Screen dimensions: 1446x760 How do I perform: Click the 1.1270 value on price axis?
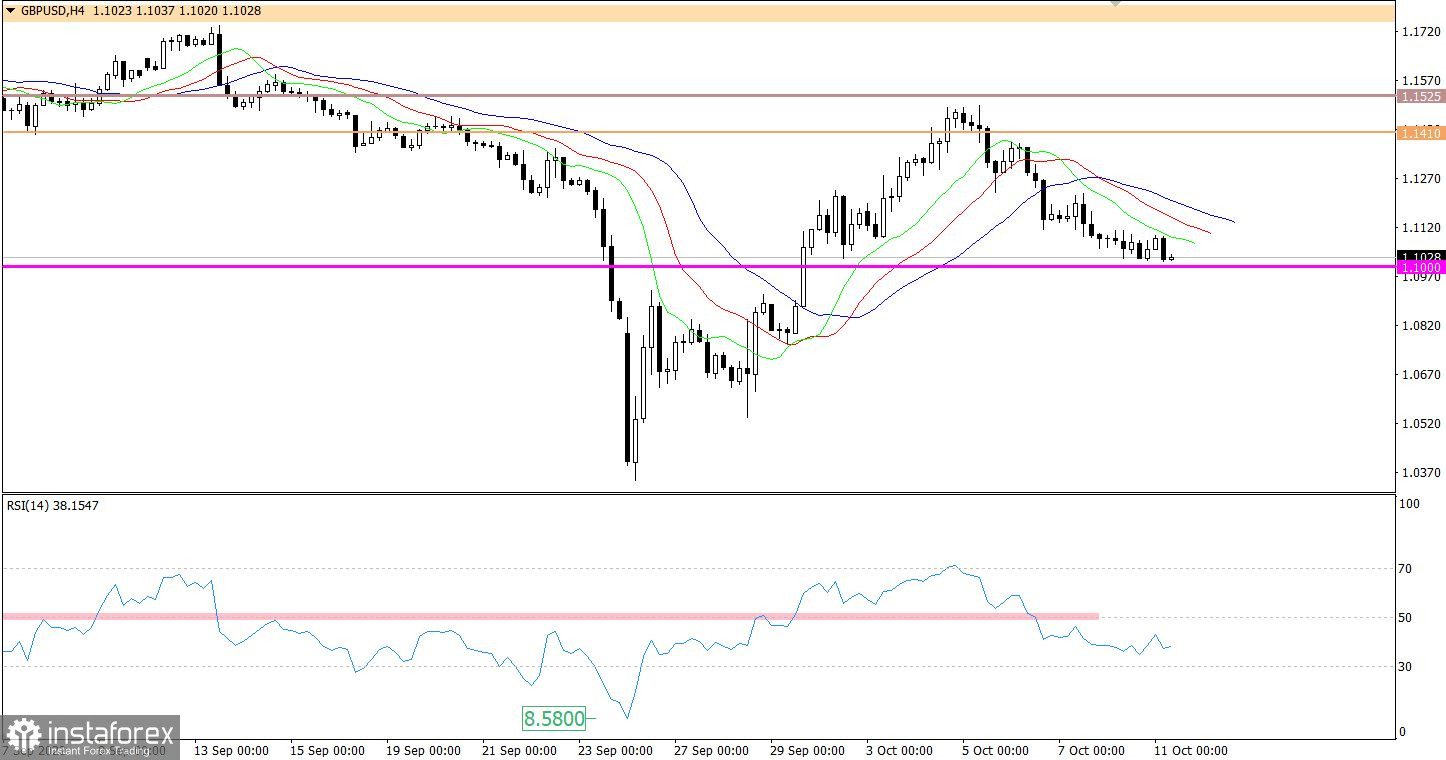[1421, 179]
